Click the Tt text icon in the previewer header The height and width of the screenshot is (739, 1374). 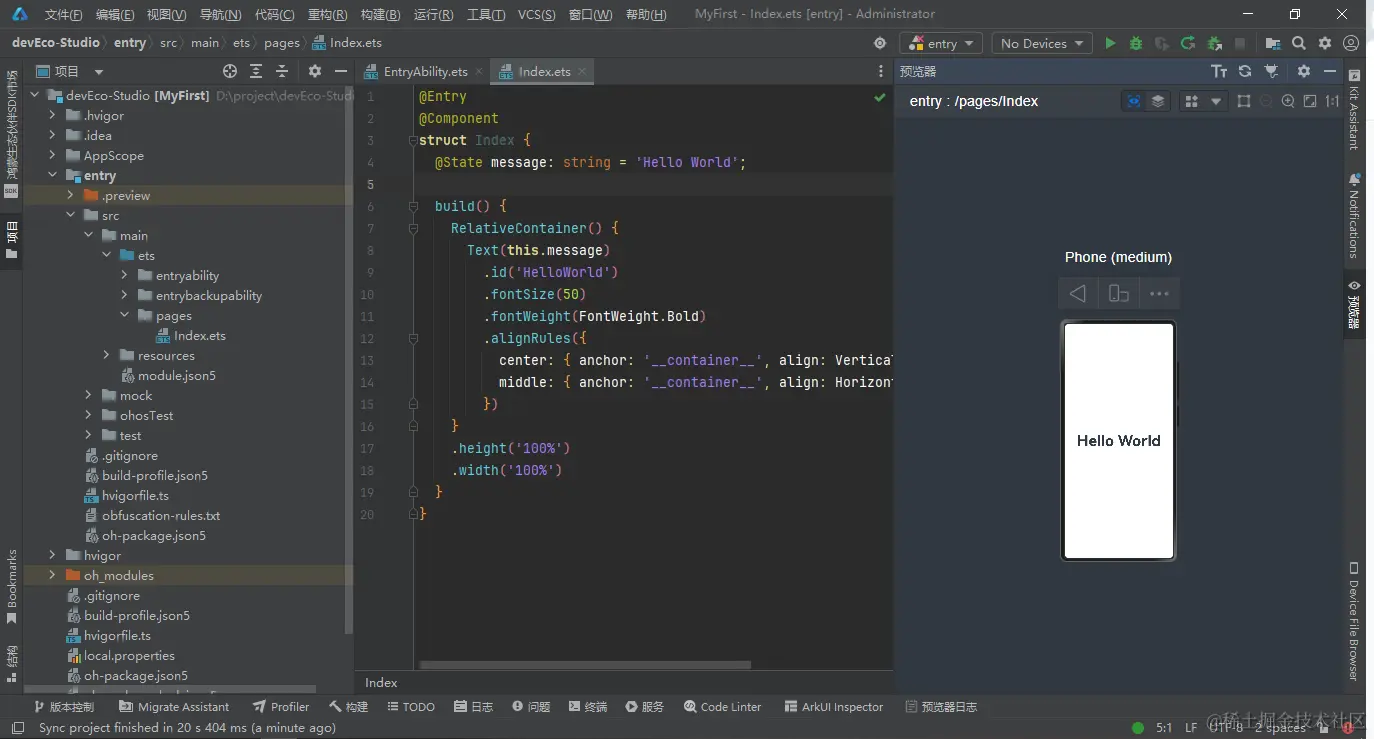pos(1219,71)
